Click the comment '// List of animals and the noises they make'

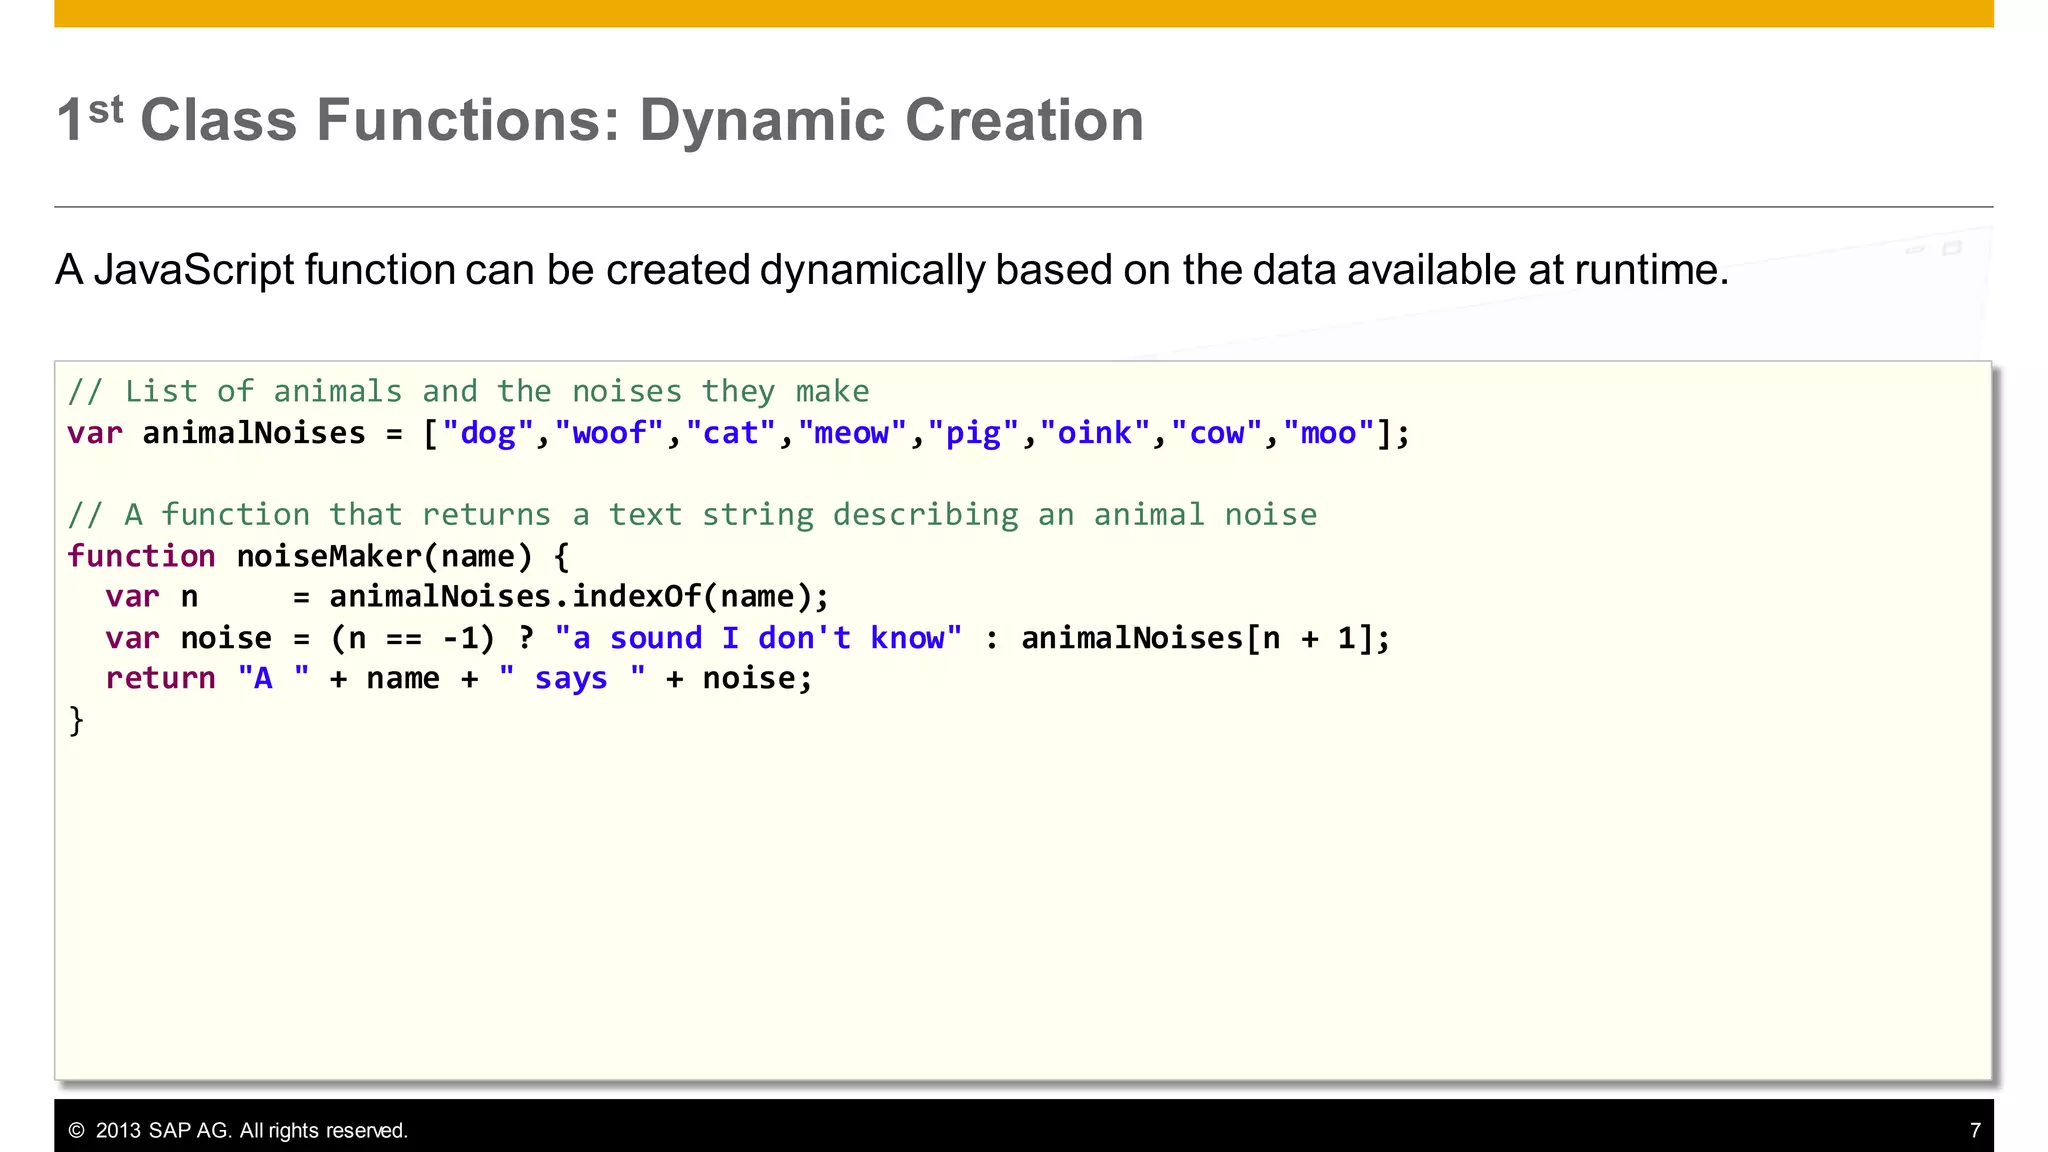pyautogui.click(x=468, y=391)
